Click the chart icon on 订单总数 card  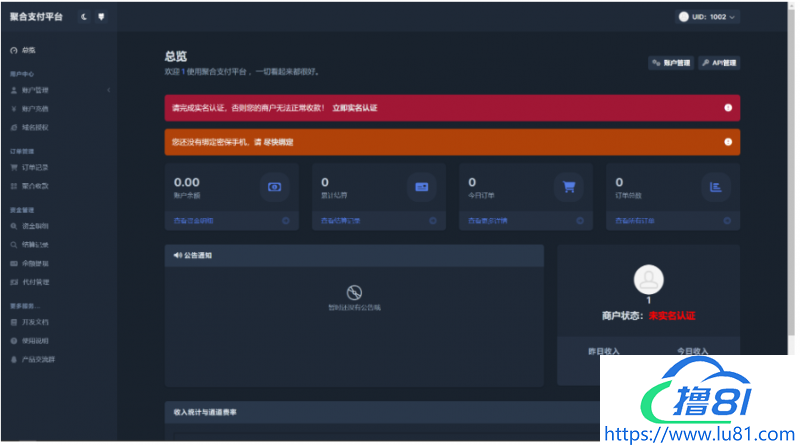pyautogui.click(x=716, y=186)
